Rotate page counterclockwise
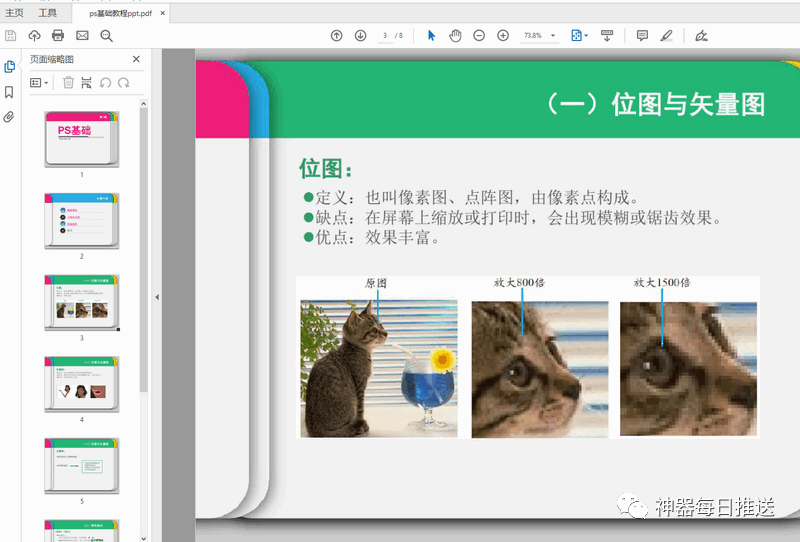Image resolution: width=800 pixels, height=542 pixels. click(106, 82)
